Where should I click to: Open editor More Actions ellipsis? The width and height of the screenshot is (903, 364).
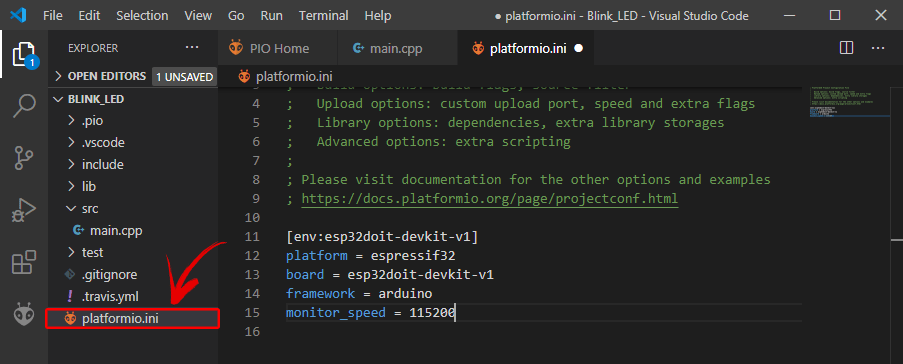[x=878, y=48]
